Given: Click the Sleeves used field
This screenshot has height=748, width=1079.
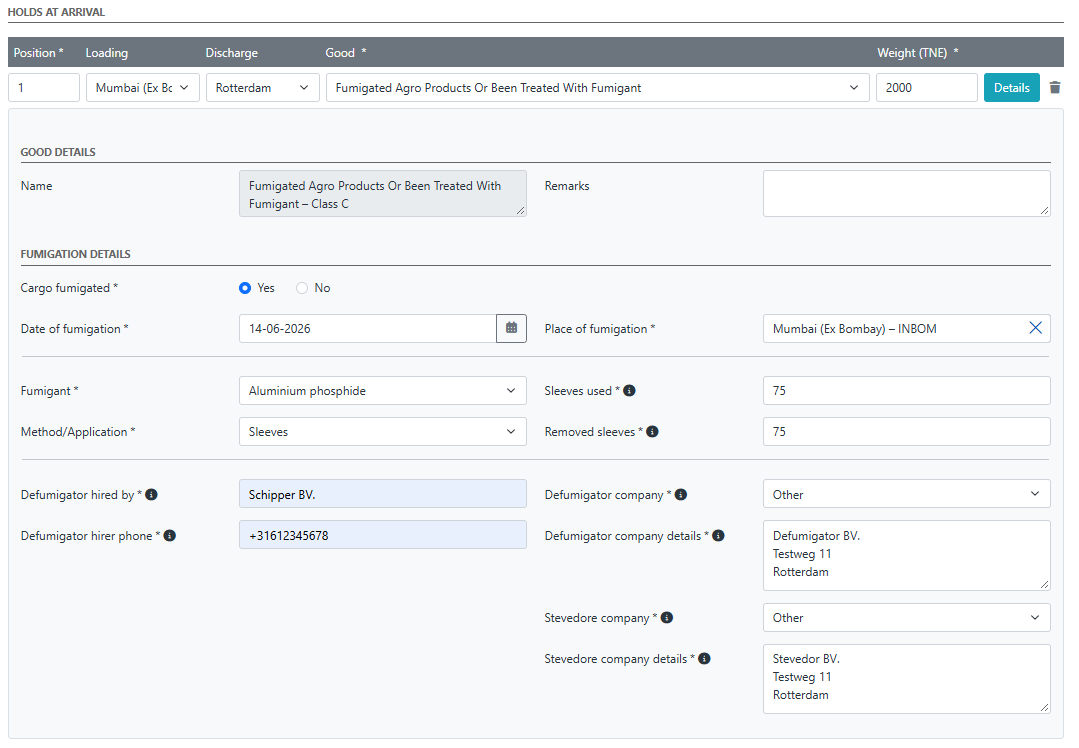Looking at the screenshot, I should pos(906,390).
